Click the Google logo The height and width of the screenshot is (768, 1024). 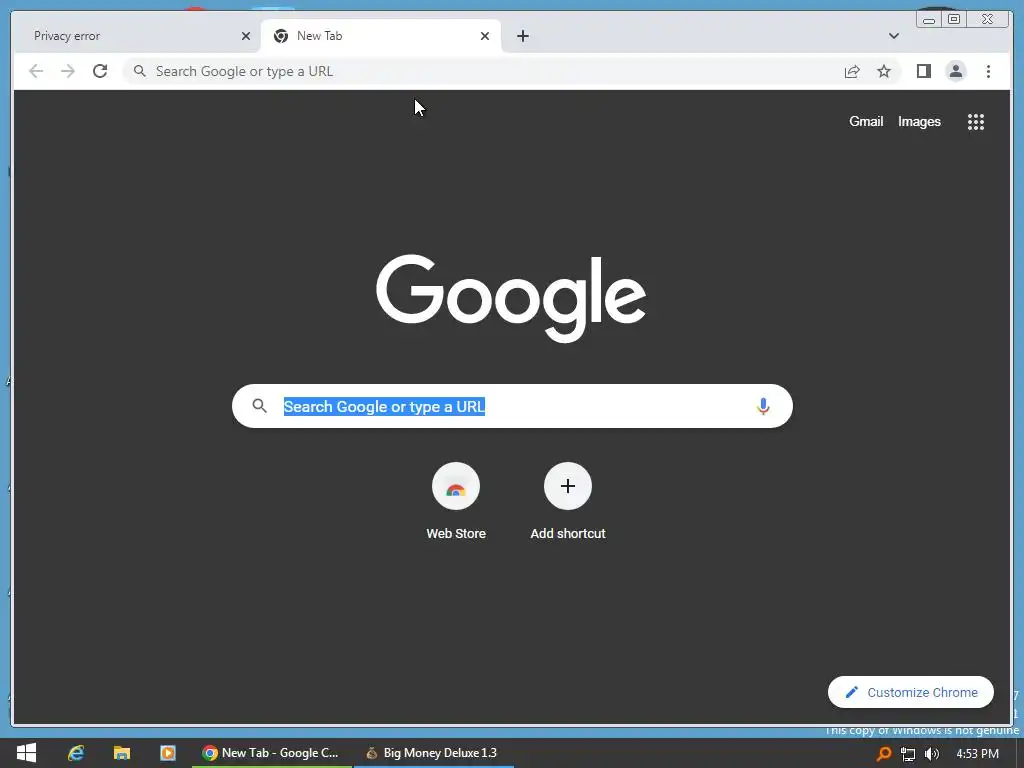coord(511,298)
